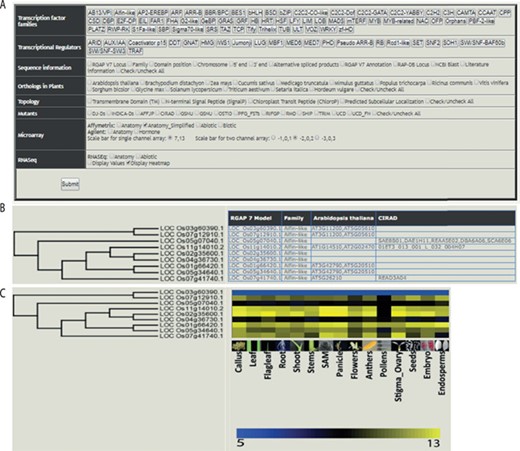Screen dimensions: 520x451
Task: Click the Flowers tissue thumbnail icon
Action: click(354, 345)
